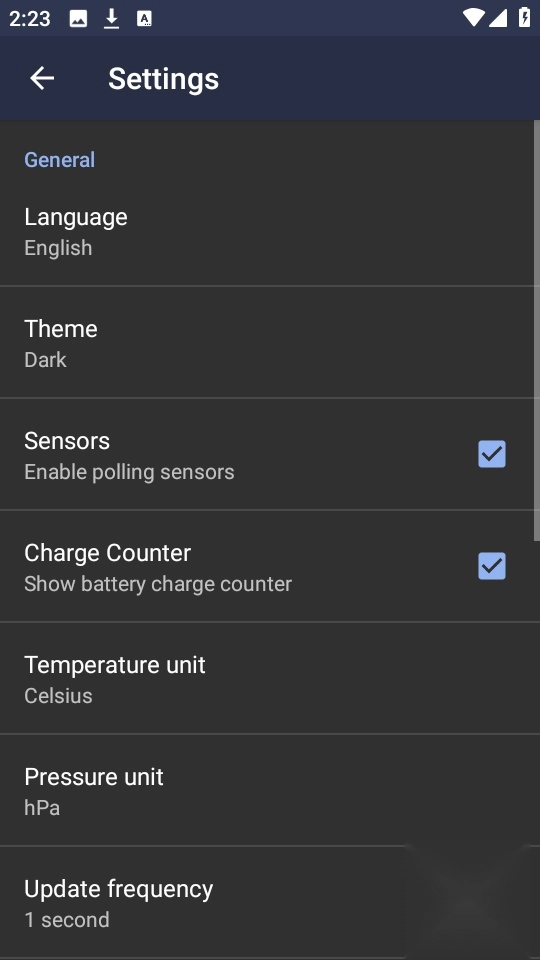This screenshot has width=540, height=960.
Task: Disable the Charge Counter checkbox
Action: tap(492, 566)
